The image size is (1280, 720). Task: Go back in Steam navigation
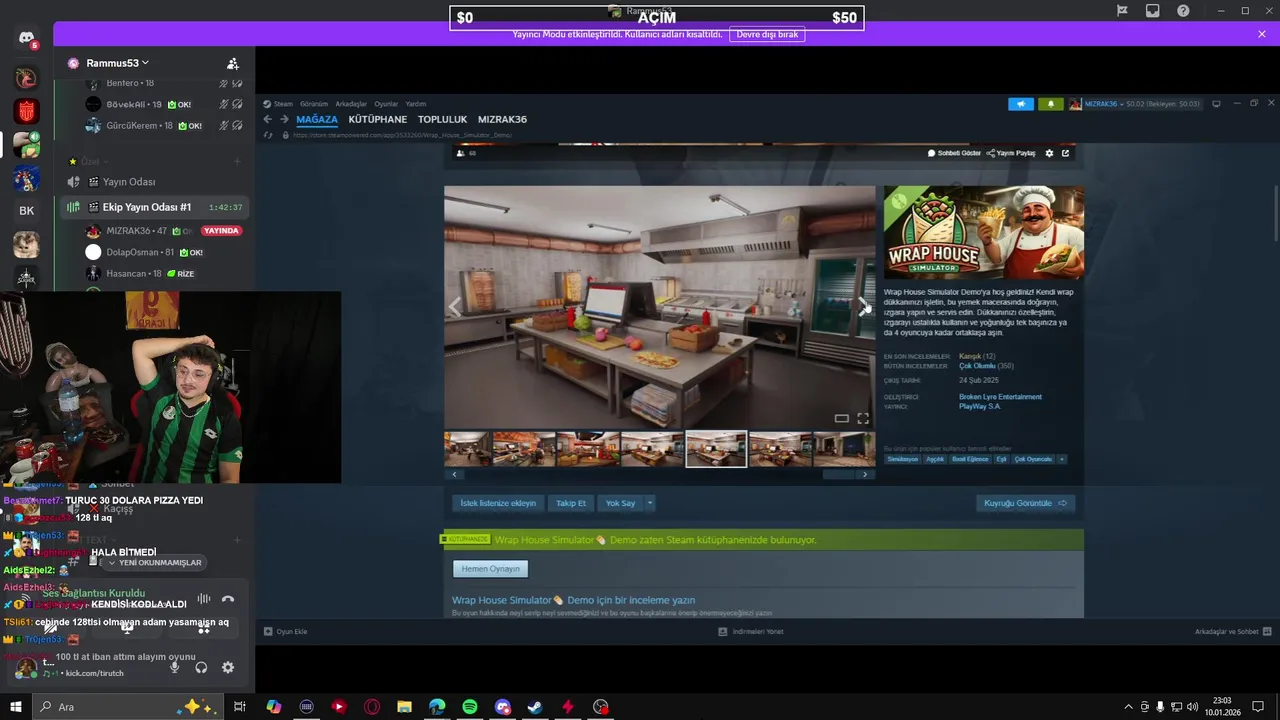pos(268,119)
